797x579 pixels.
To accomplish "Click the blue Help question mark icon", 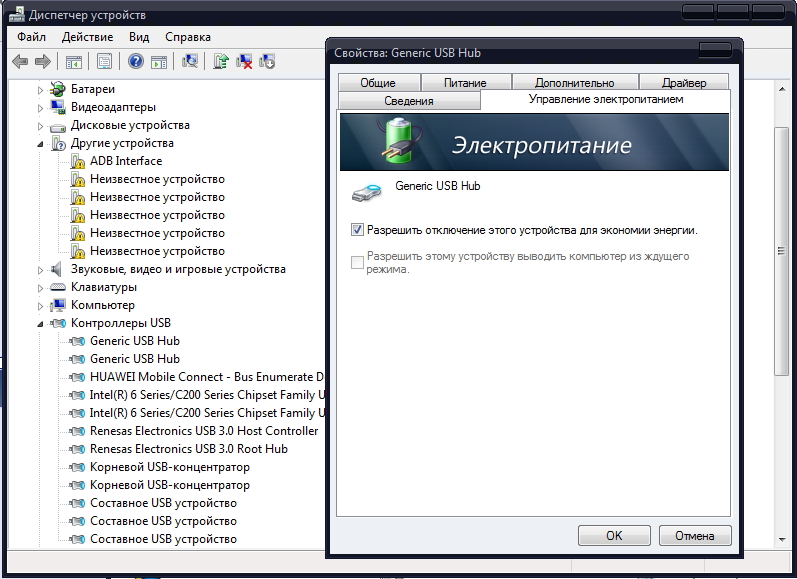I will [x=135, y=62].
